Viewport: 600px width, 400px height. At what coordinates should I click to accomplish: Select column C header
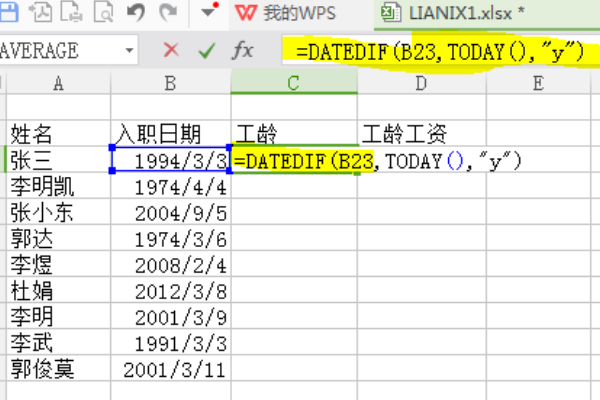[x=294, y=83]
